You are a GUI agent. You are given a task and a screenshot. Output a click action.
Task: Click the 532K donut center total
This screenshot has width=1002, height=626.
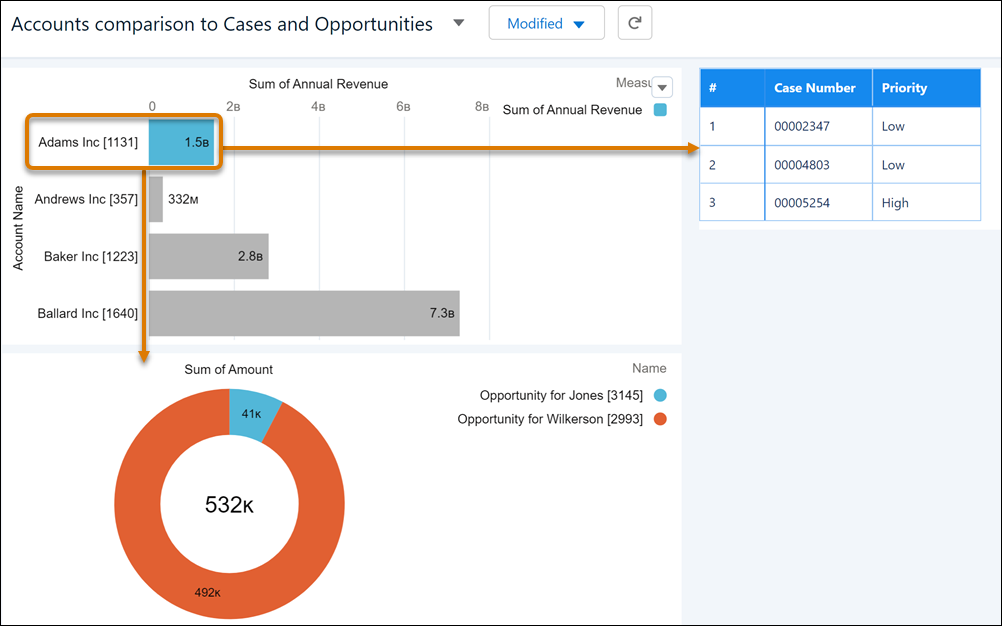point(229,505)
